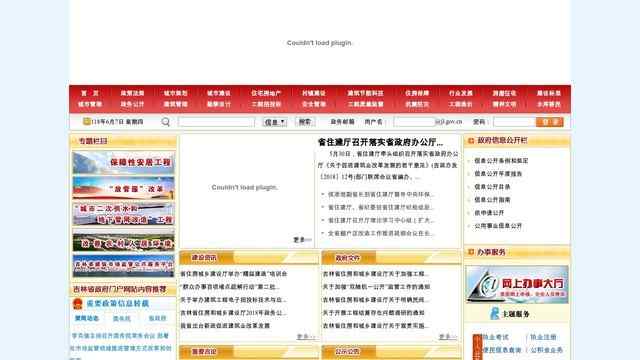Click the 政府信息公开栏 header icon
The width and height of the screenshot is (640, 360).
coord(471,140)
